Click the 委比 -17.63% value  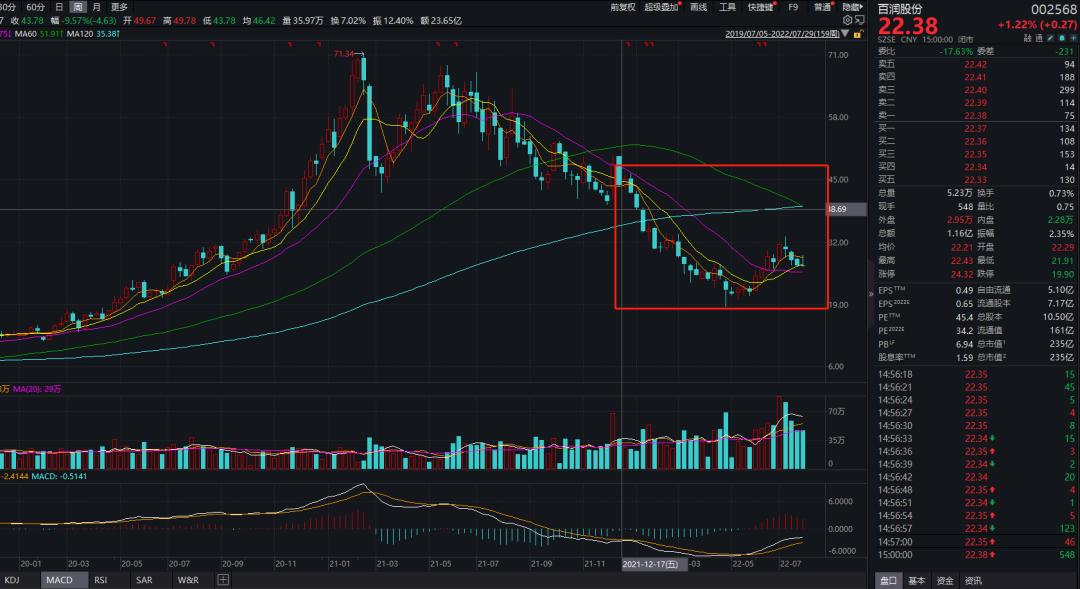click(957, 52)
